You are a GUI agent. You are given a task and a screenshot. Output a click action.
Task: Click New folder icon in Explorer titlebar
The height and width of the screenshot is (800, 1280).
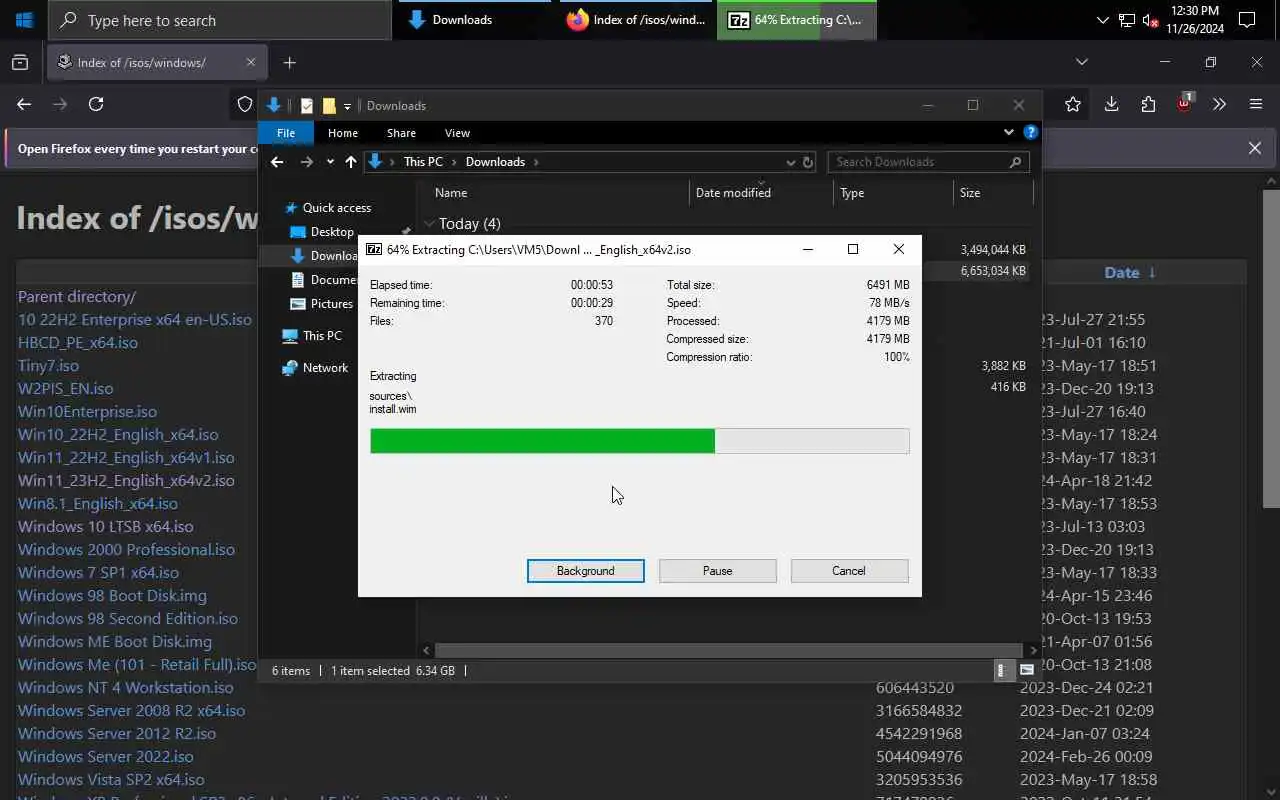[x=329, y=106]
